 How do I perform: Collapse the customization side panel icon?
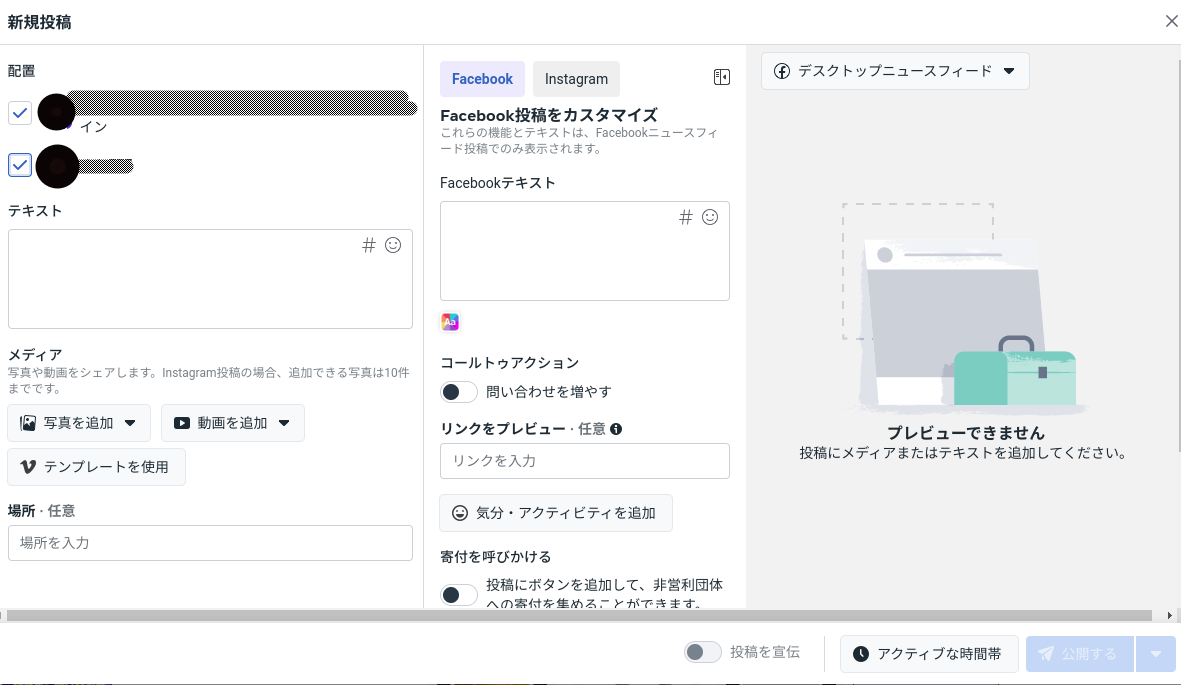pos(722,77)
